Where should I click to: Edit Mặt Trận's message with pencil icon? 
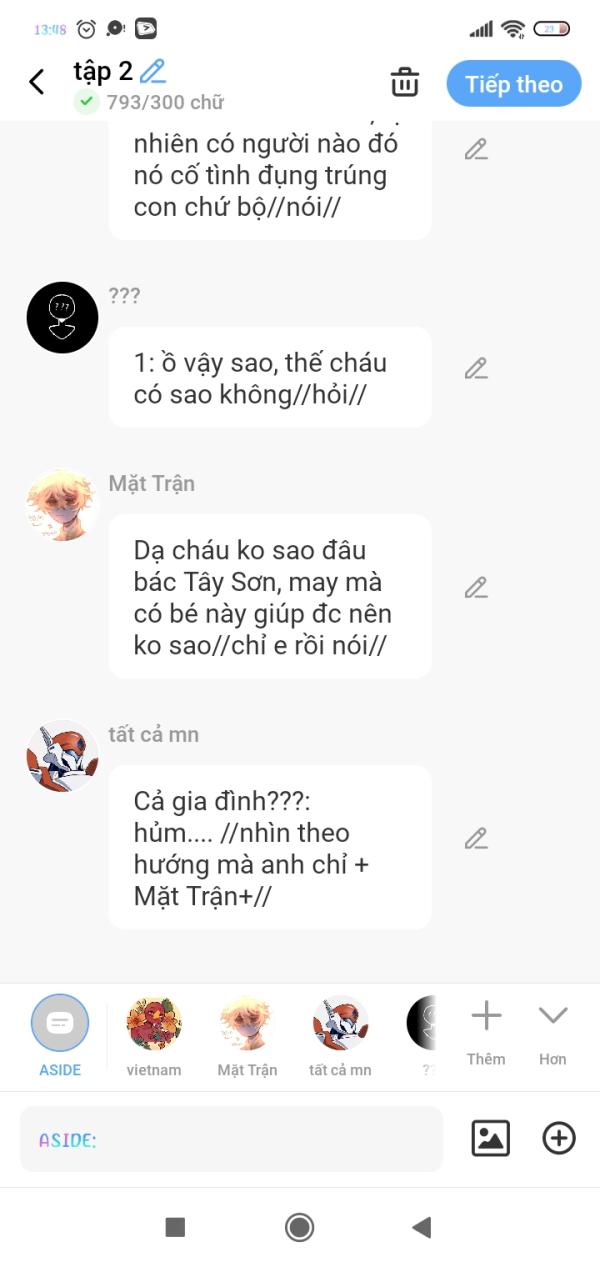[476, 587]
